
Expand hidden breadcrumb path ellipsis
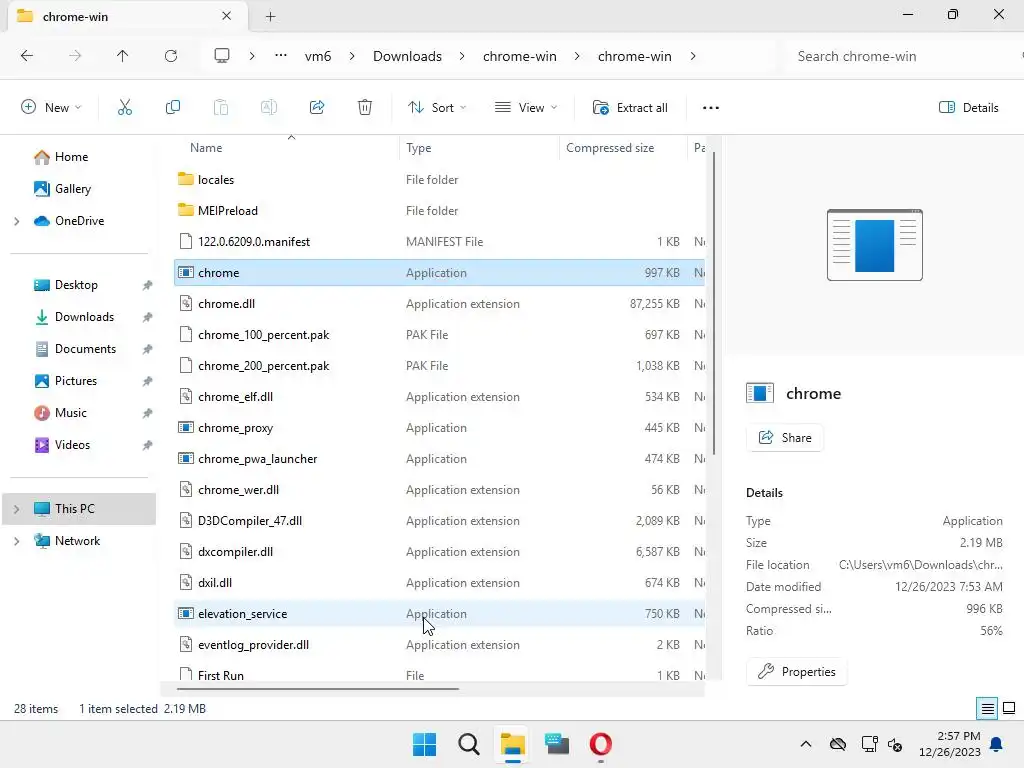coord(281,56)
